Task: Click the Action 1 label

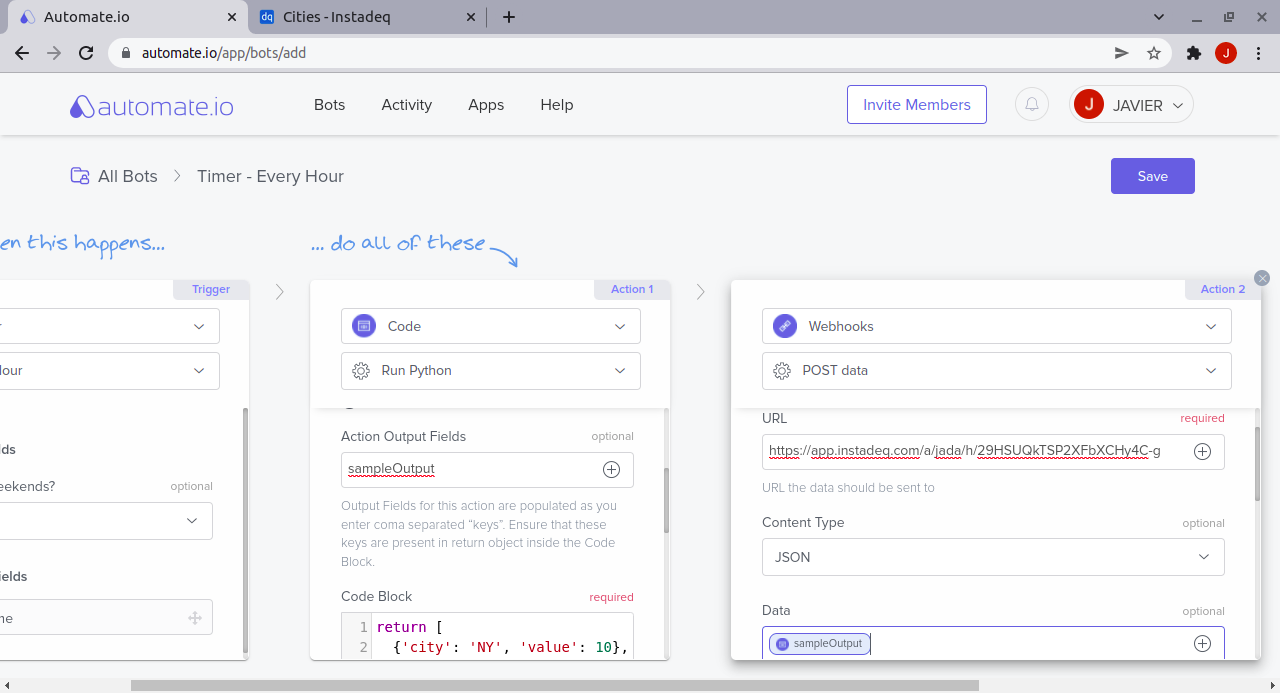Action: pyautogui.click(x=632, y=289)
